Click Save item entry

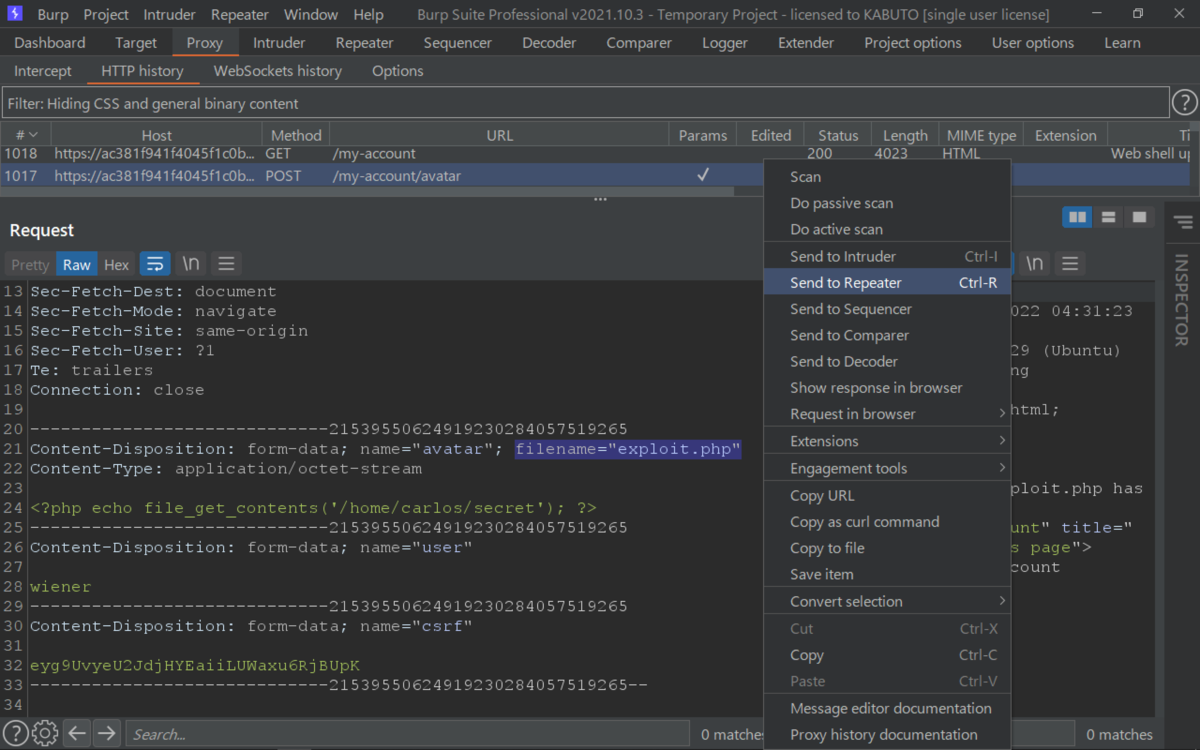pos(886,574)
